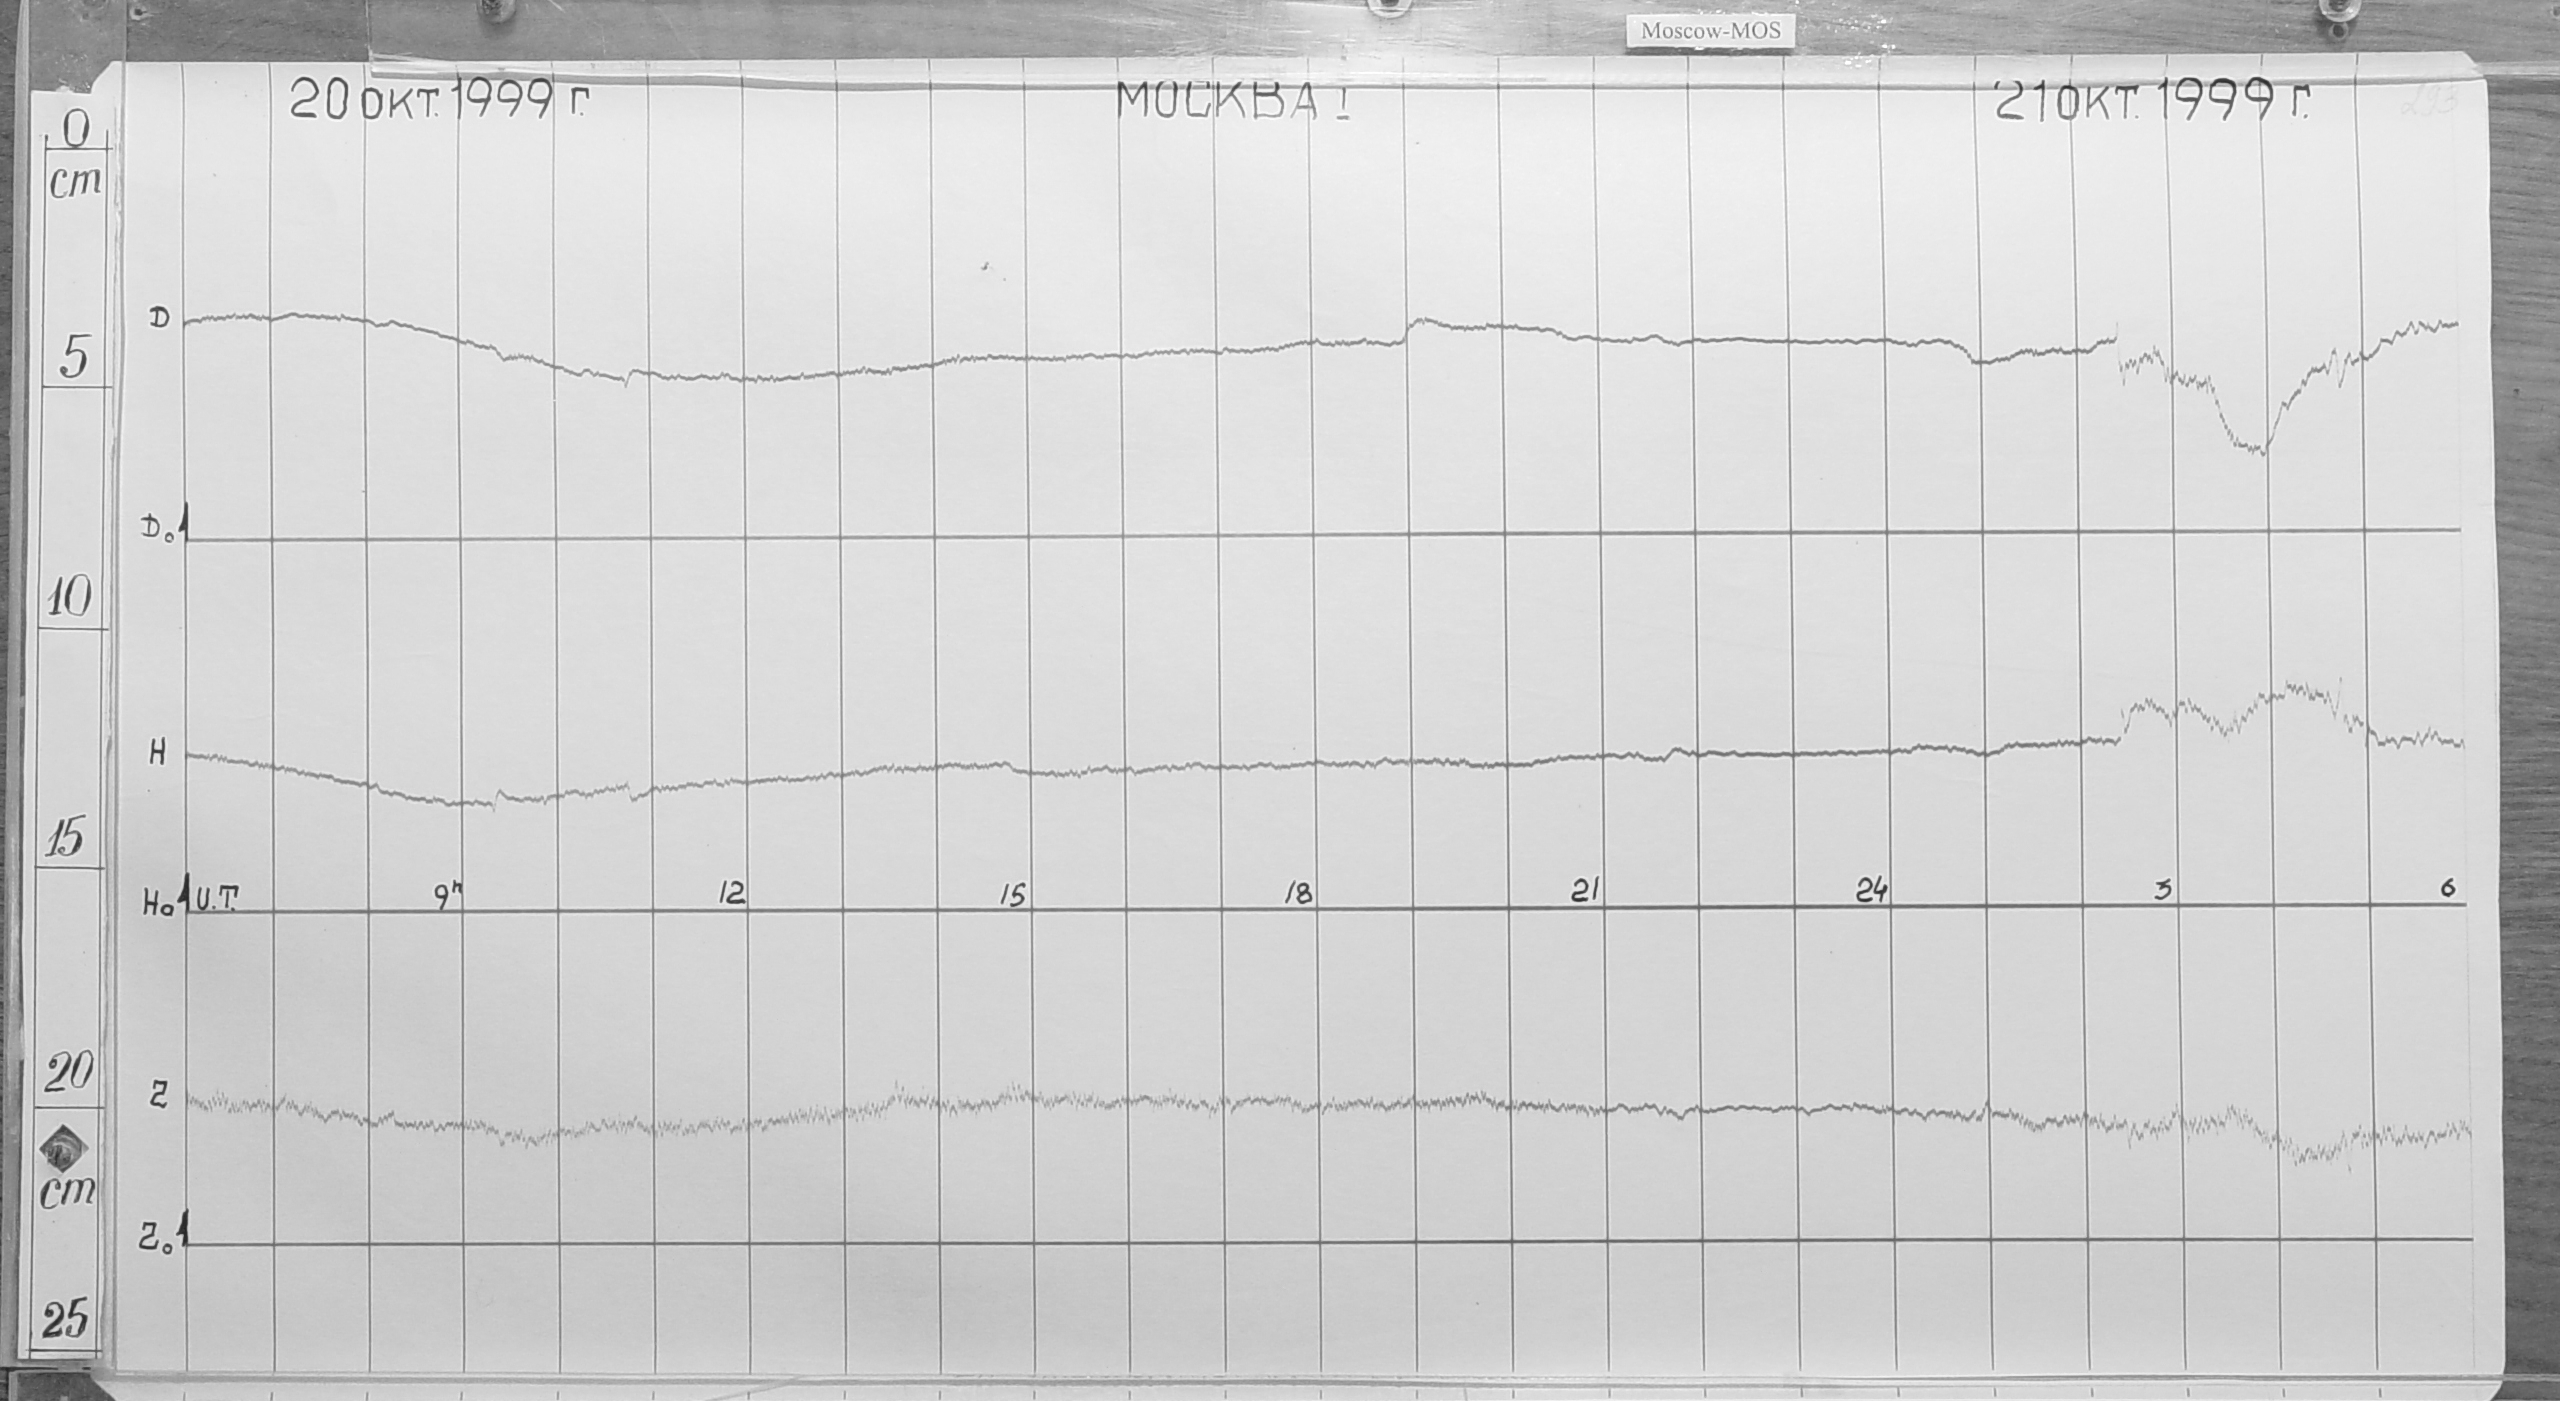Select the 24 hour marker
This screenshot has height=1401, width=2560.
[1871, 890]
